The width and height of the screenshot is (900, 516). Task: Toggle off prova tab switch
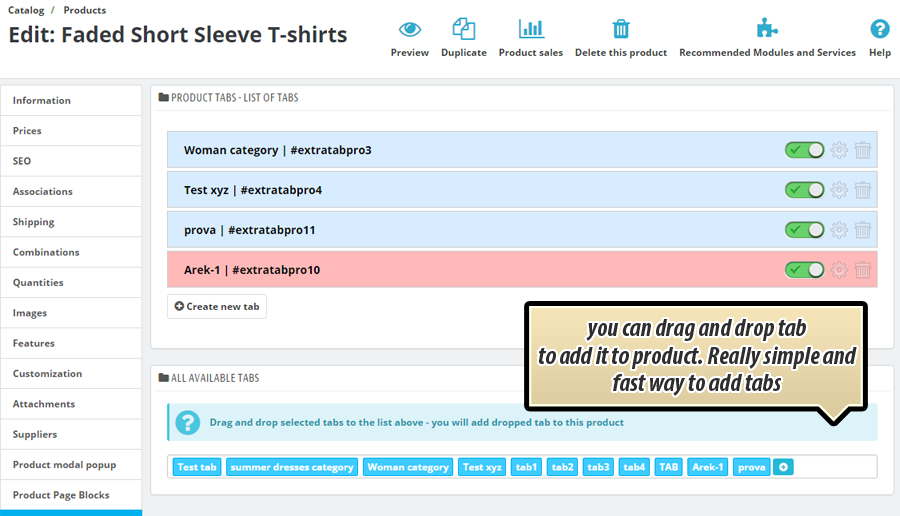(x=805, y=230)
